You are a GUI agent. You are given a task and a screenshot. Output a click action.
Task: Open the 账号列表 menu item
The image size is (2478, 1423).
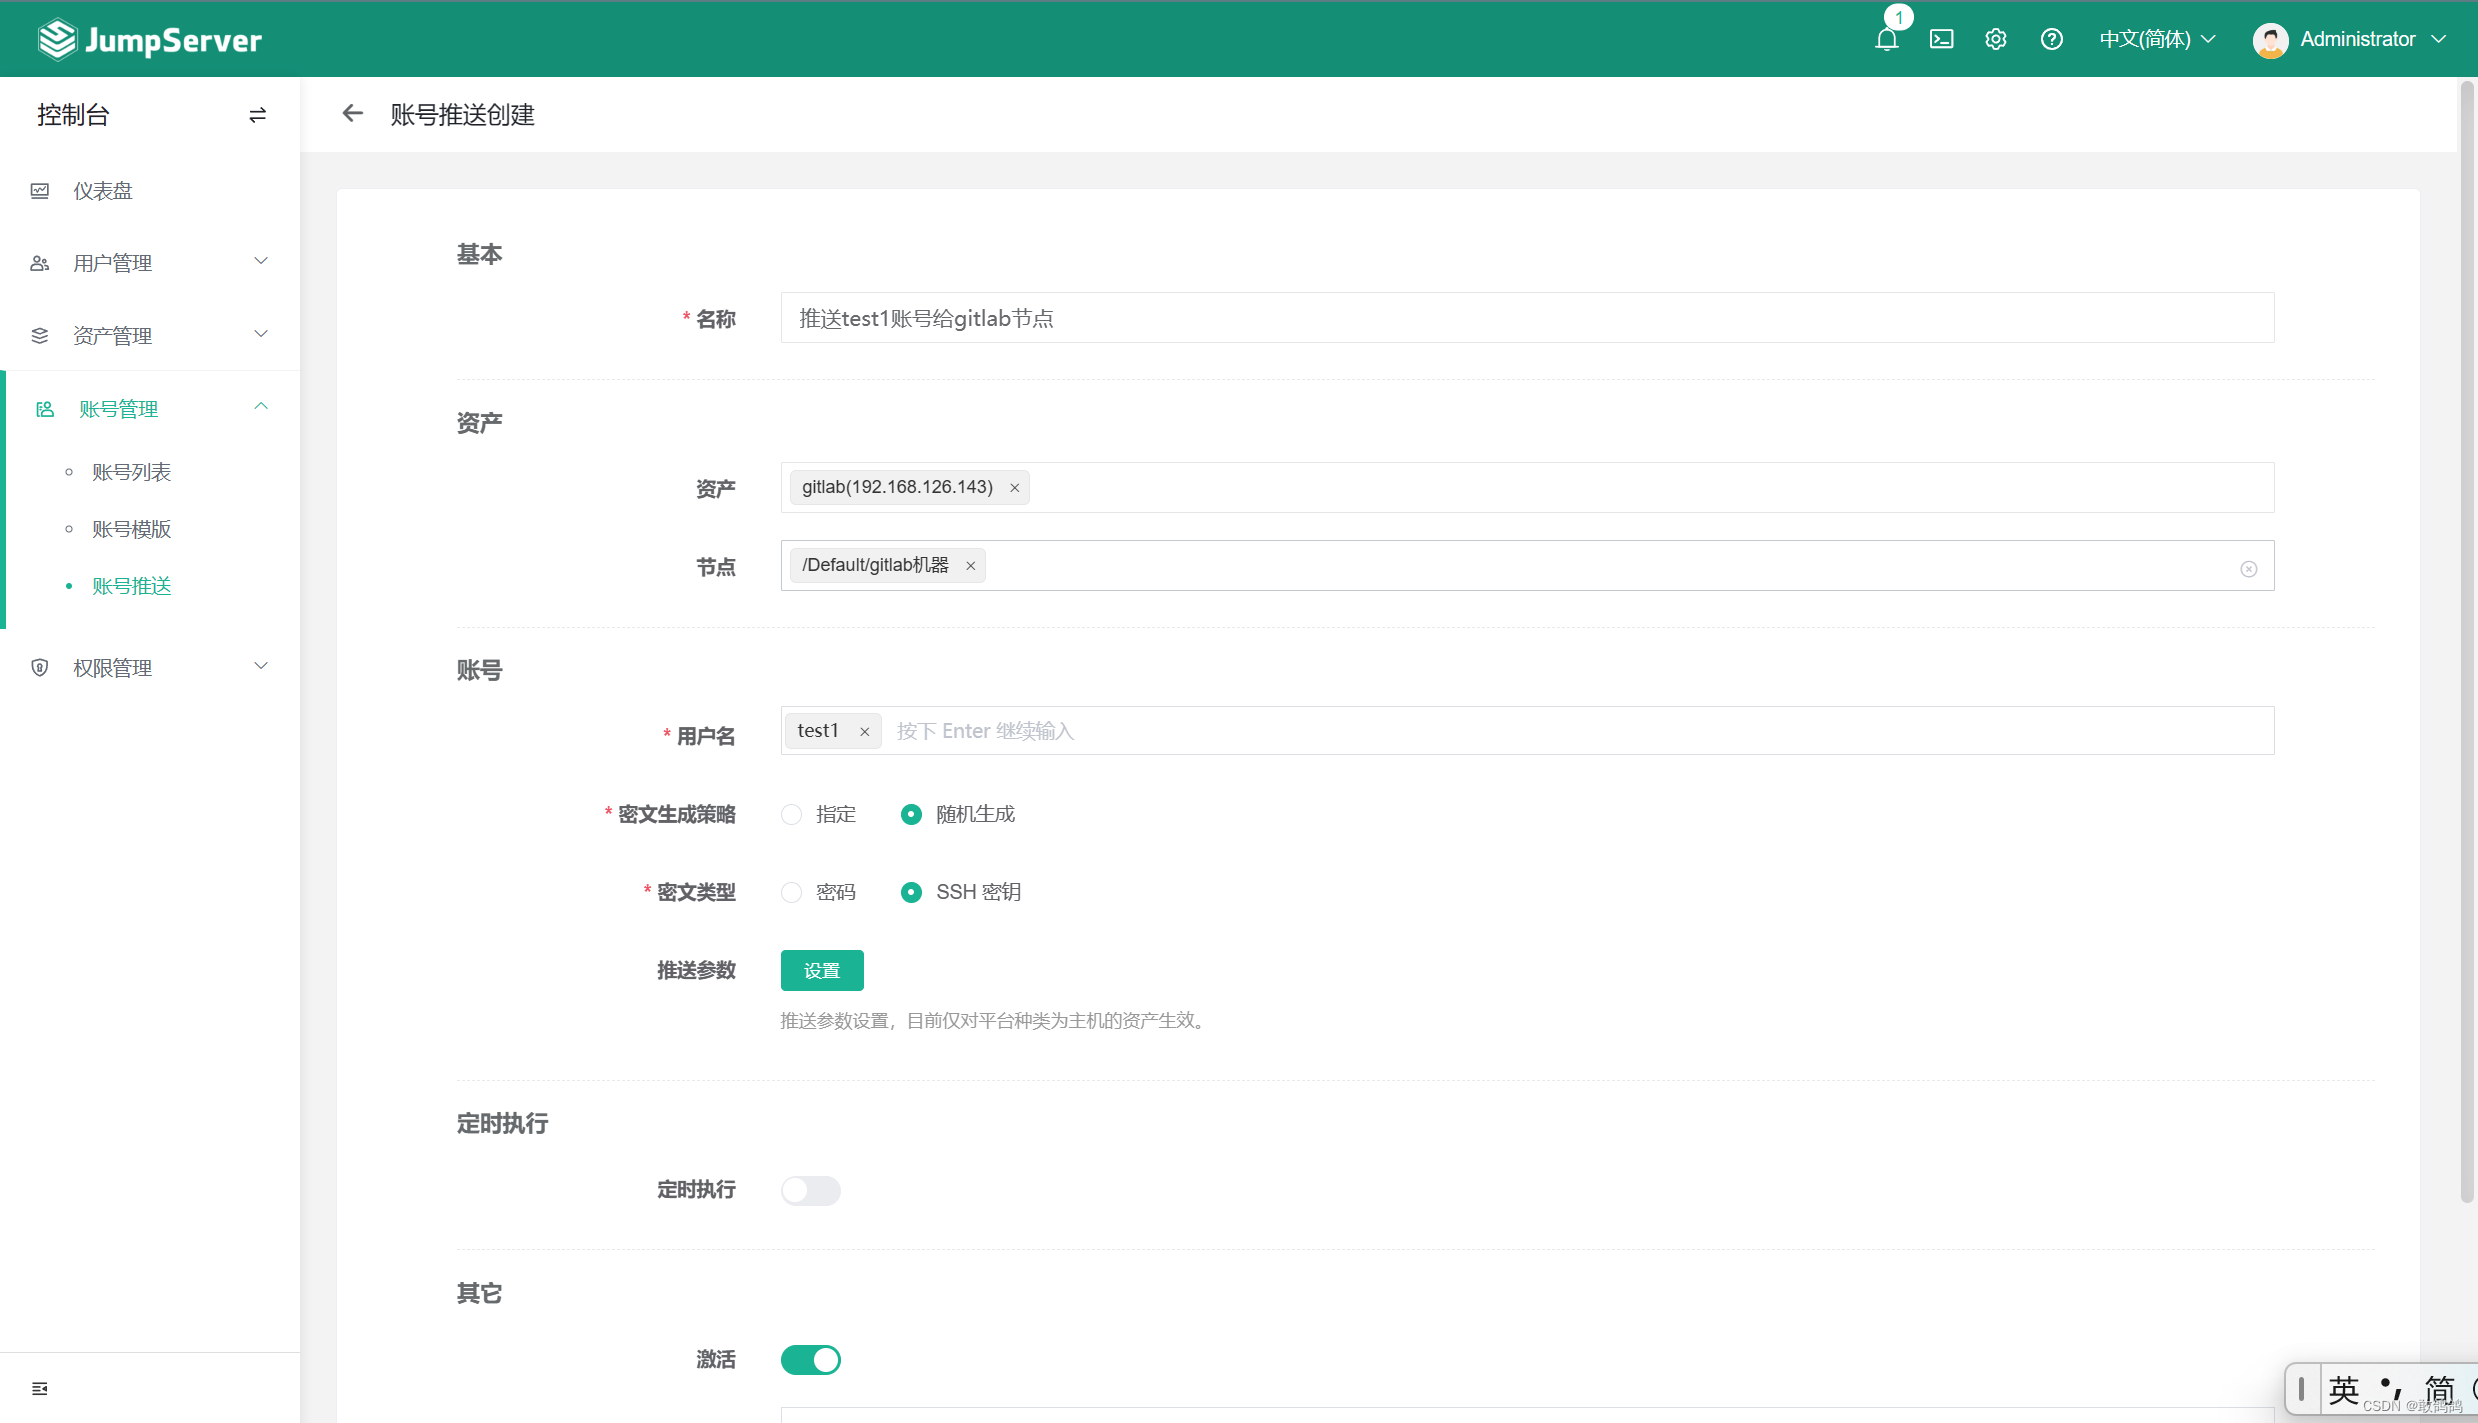[x=132, y=472]
